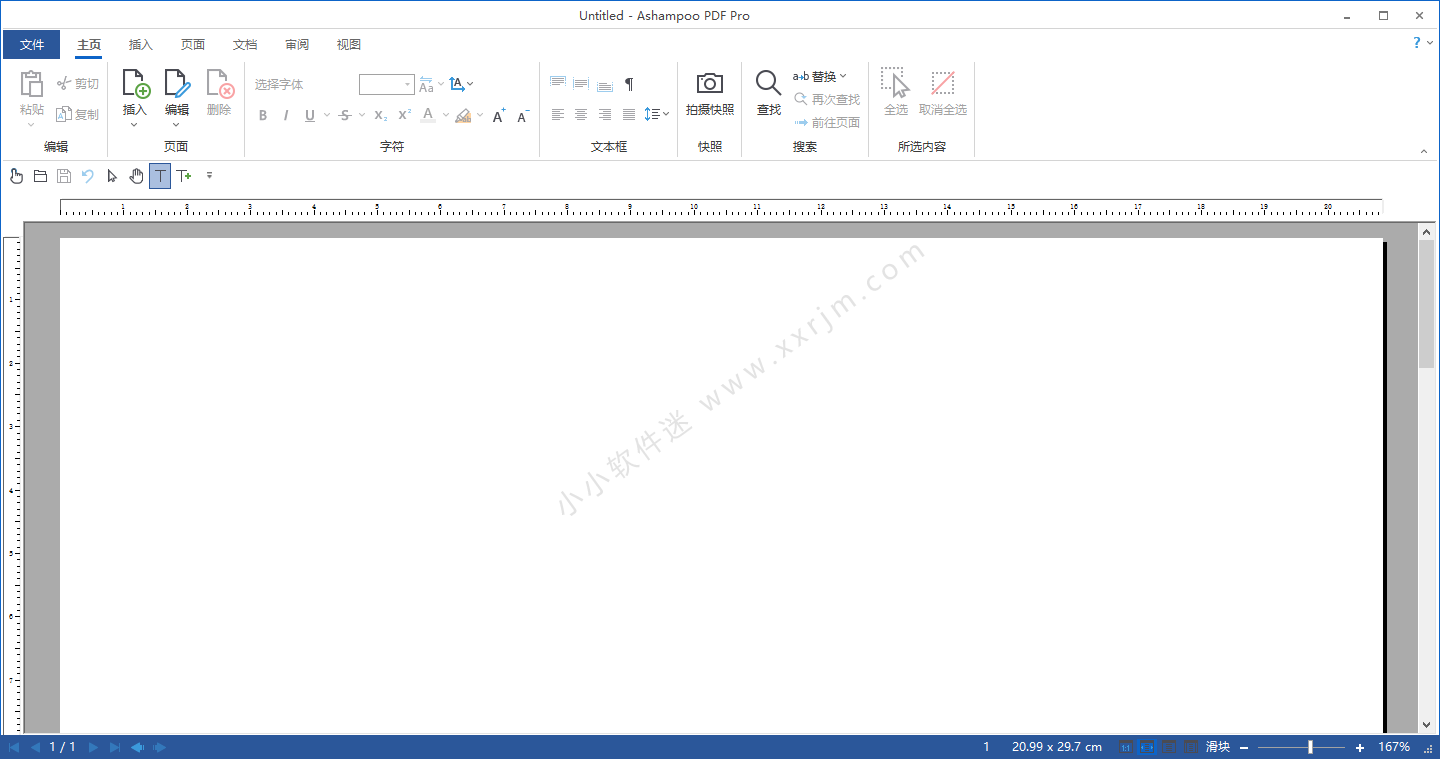
Task: Click the zoom slider handle
Action: [x=1310, y=747]
